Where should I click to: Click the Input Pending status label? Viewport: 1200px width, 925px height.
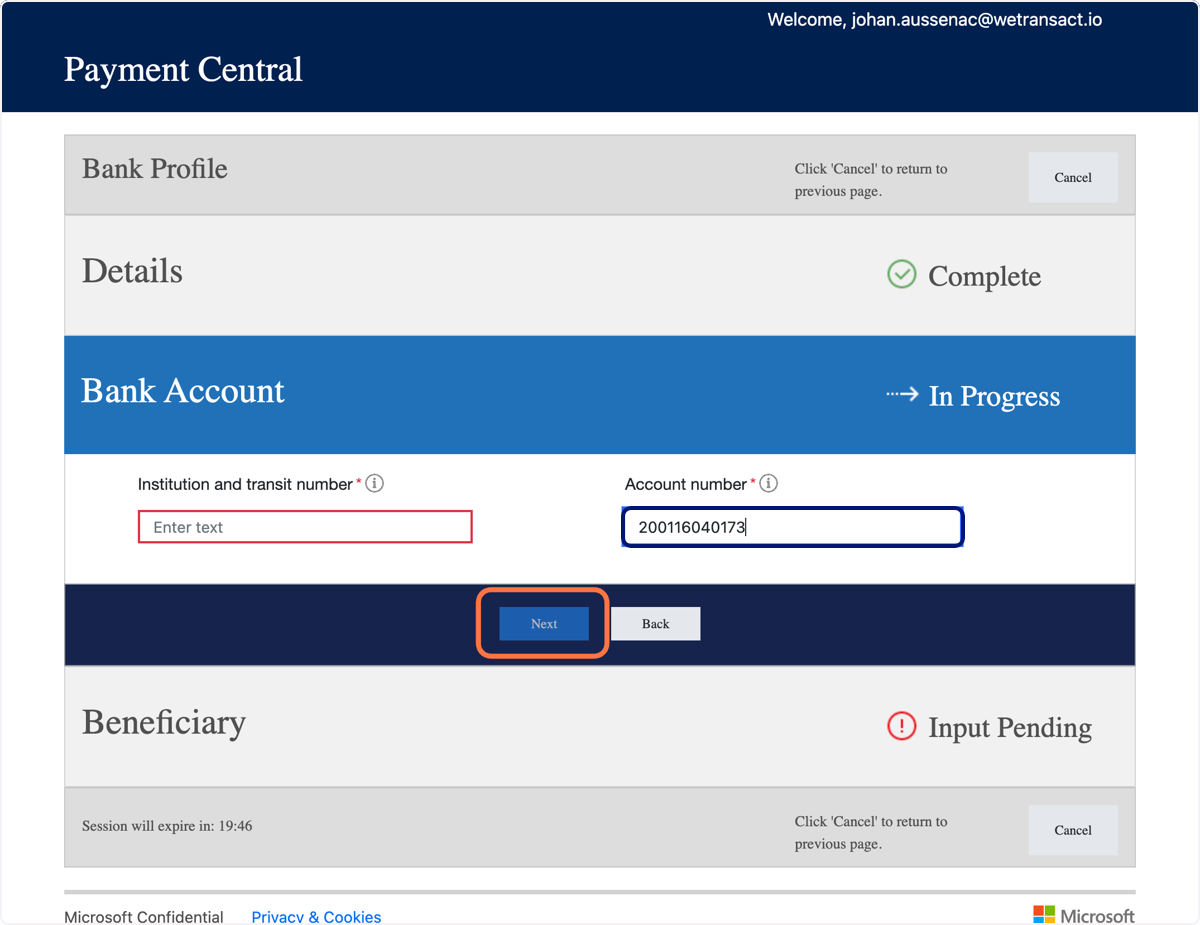[x=1010, y=728]
